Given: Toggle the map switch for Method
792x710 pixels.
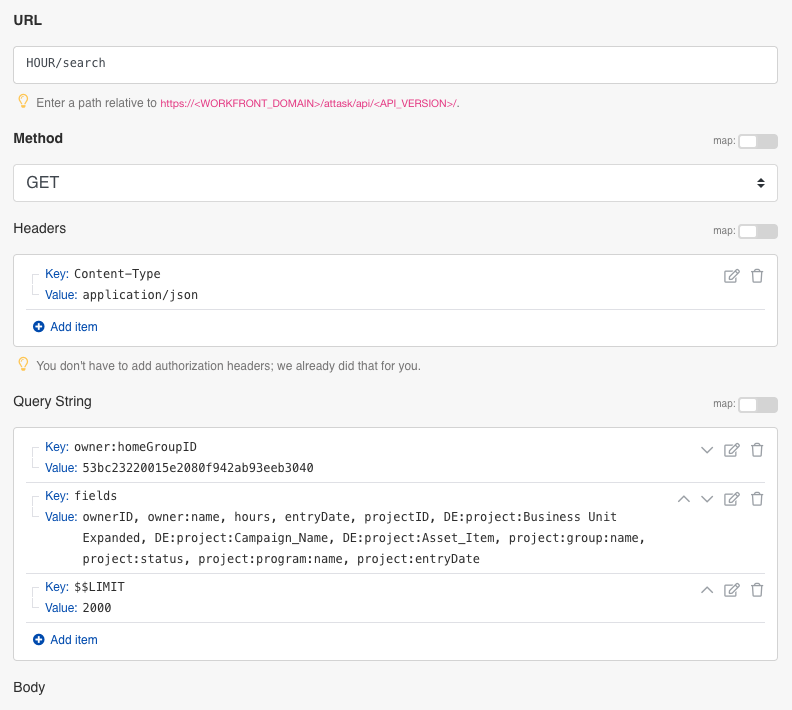Looking at the screenshot, I should pos(757,141).
